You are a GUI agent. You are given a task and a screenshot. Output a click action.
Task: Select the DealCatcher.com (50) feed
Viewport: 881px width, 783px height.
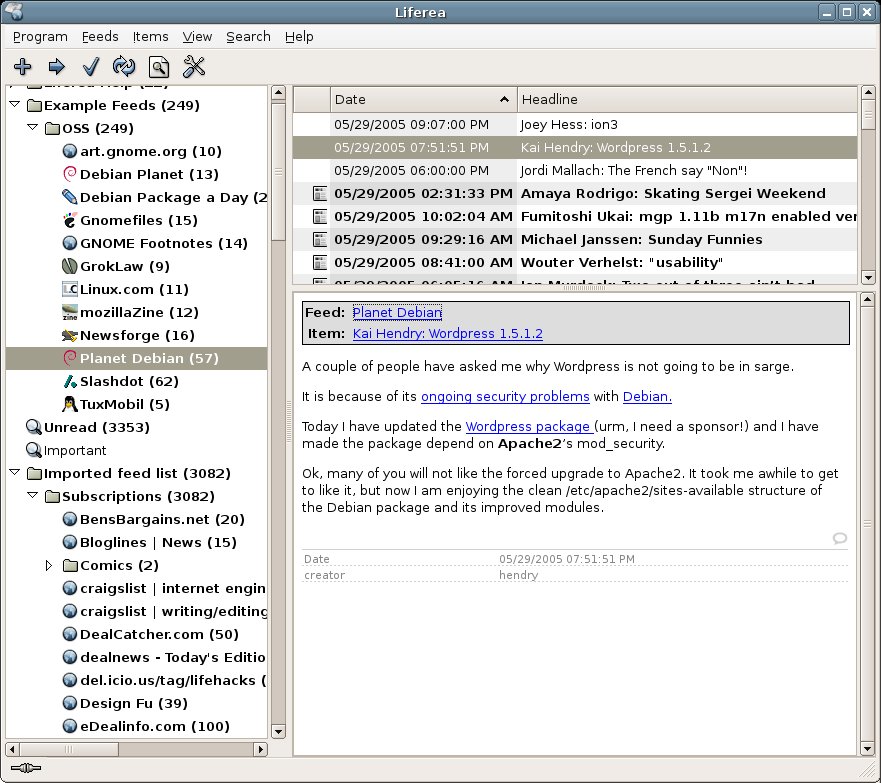click(159, 634)
